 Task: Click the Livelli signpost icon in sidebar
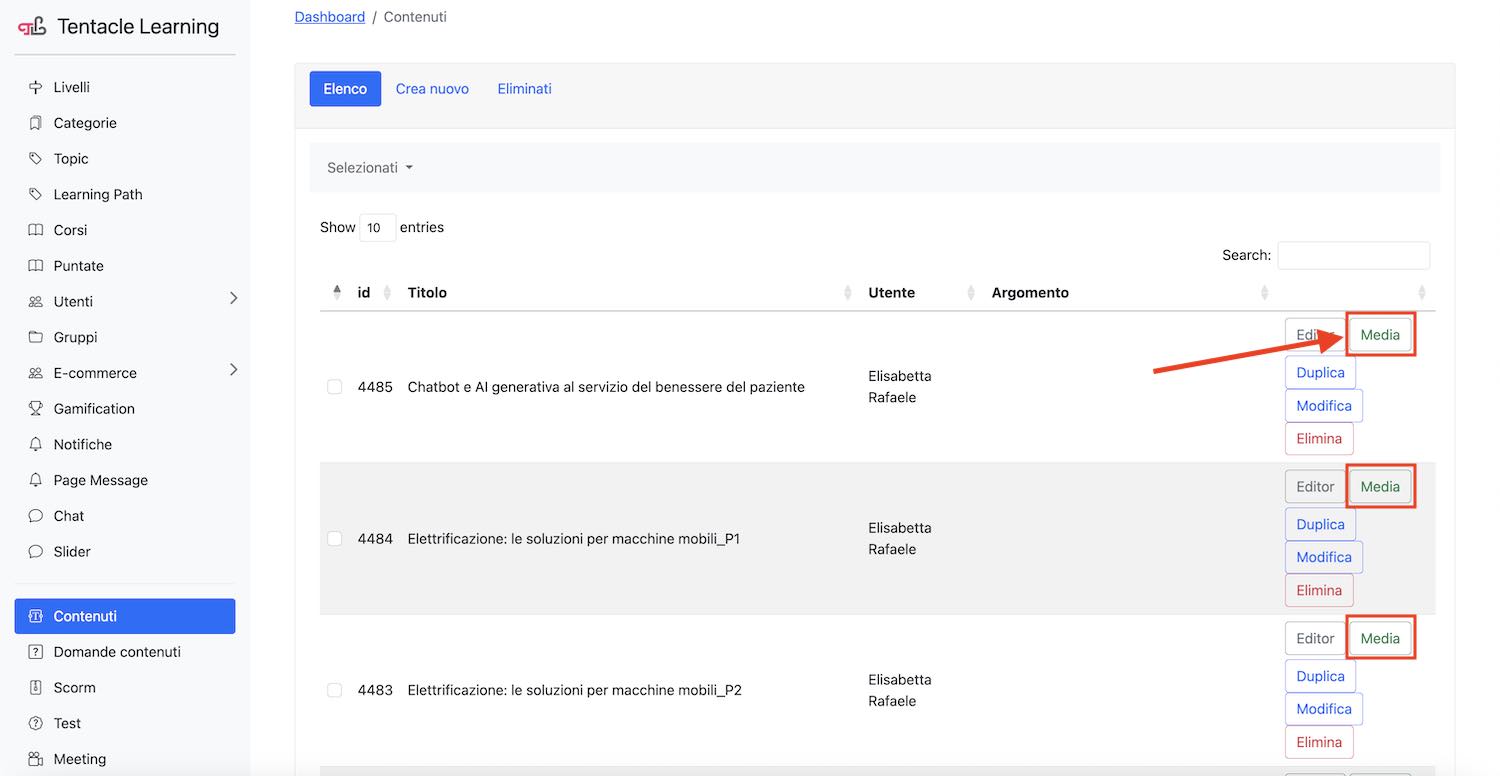36,87
